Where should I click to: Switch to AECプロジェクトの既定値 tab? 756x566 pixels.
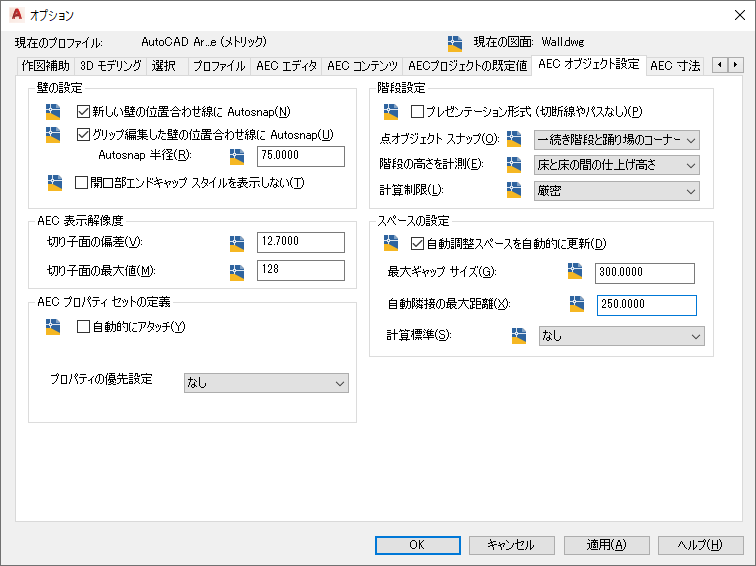[467, 66]
